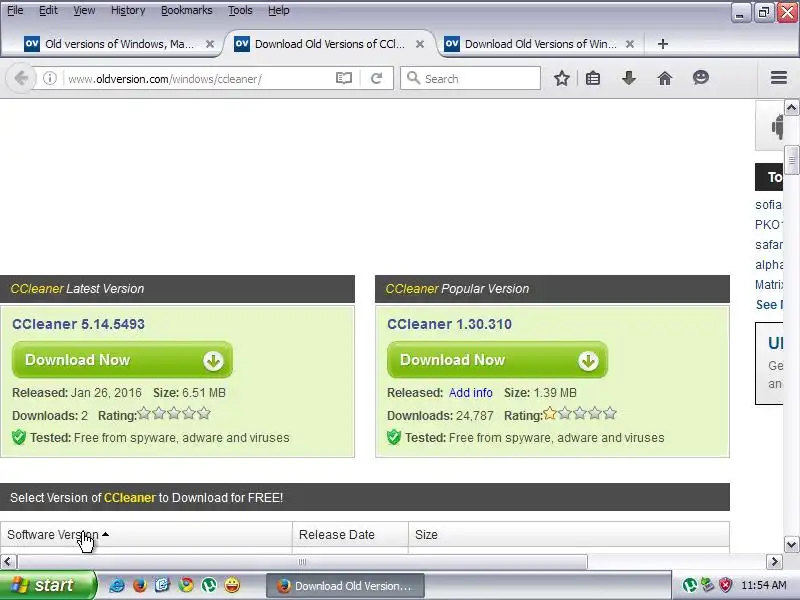
Task: Click the Search input box
Action: pos(470,79)
